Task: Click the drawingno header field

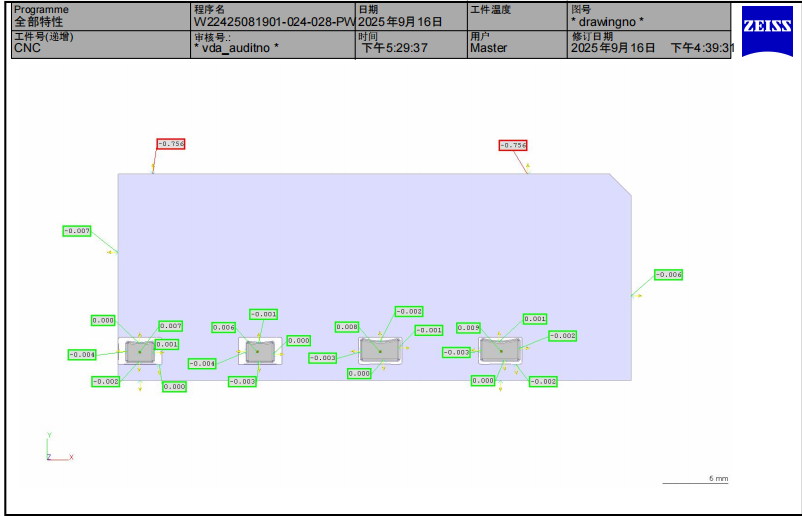Action: click(607, 21)
